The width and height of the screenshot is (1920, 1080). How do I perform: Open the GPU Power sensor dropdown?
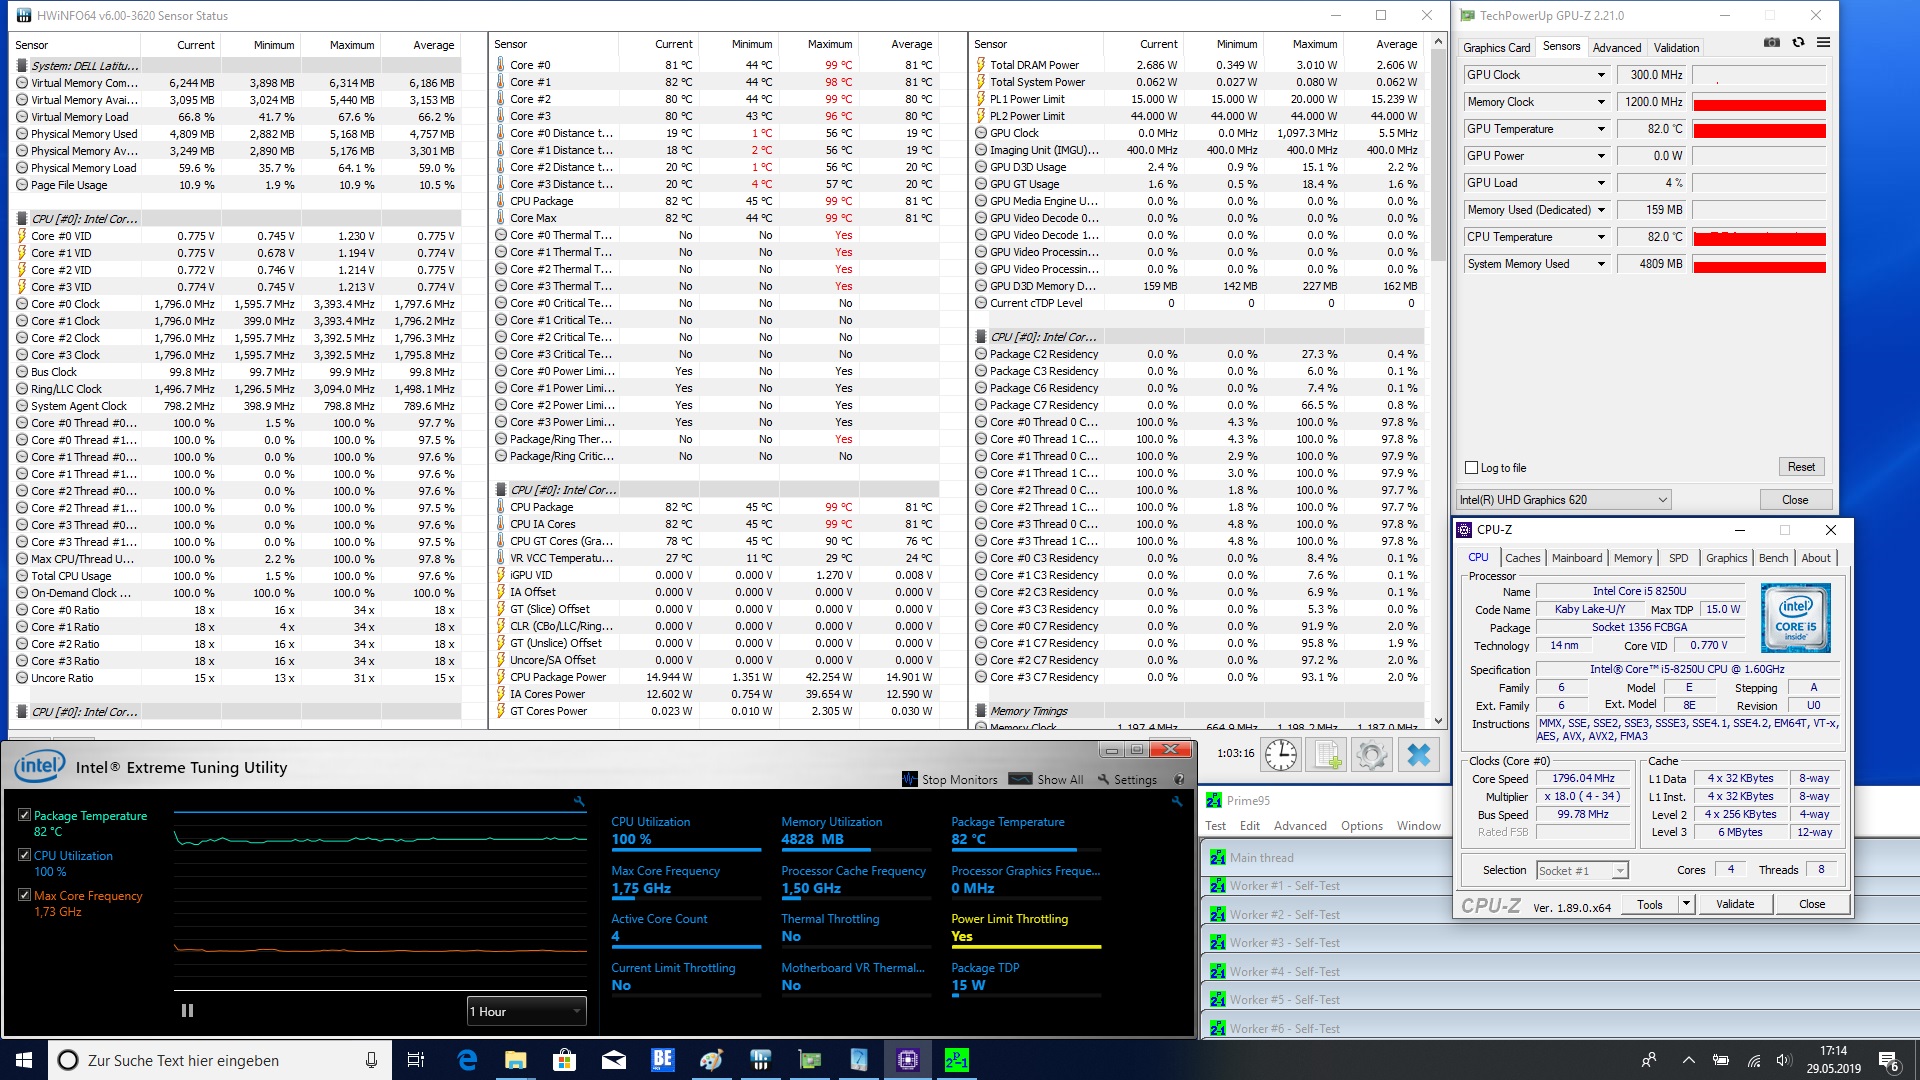(x=1601, y=156)
